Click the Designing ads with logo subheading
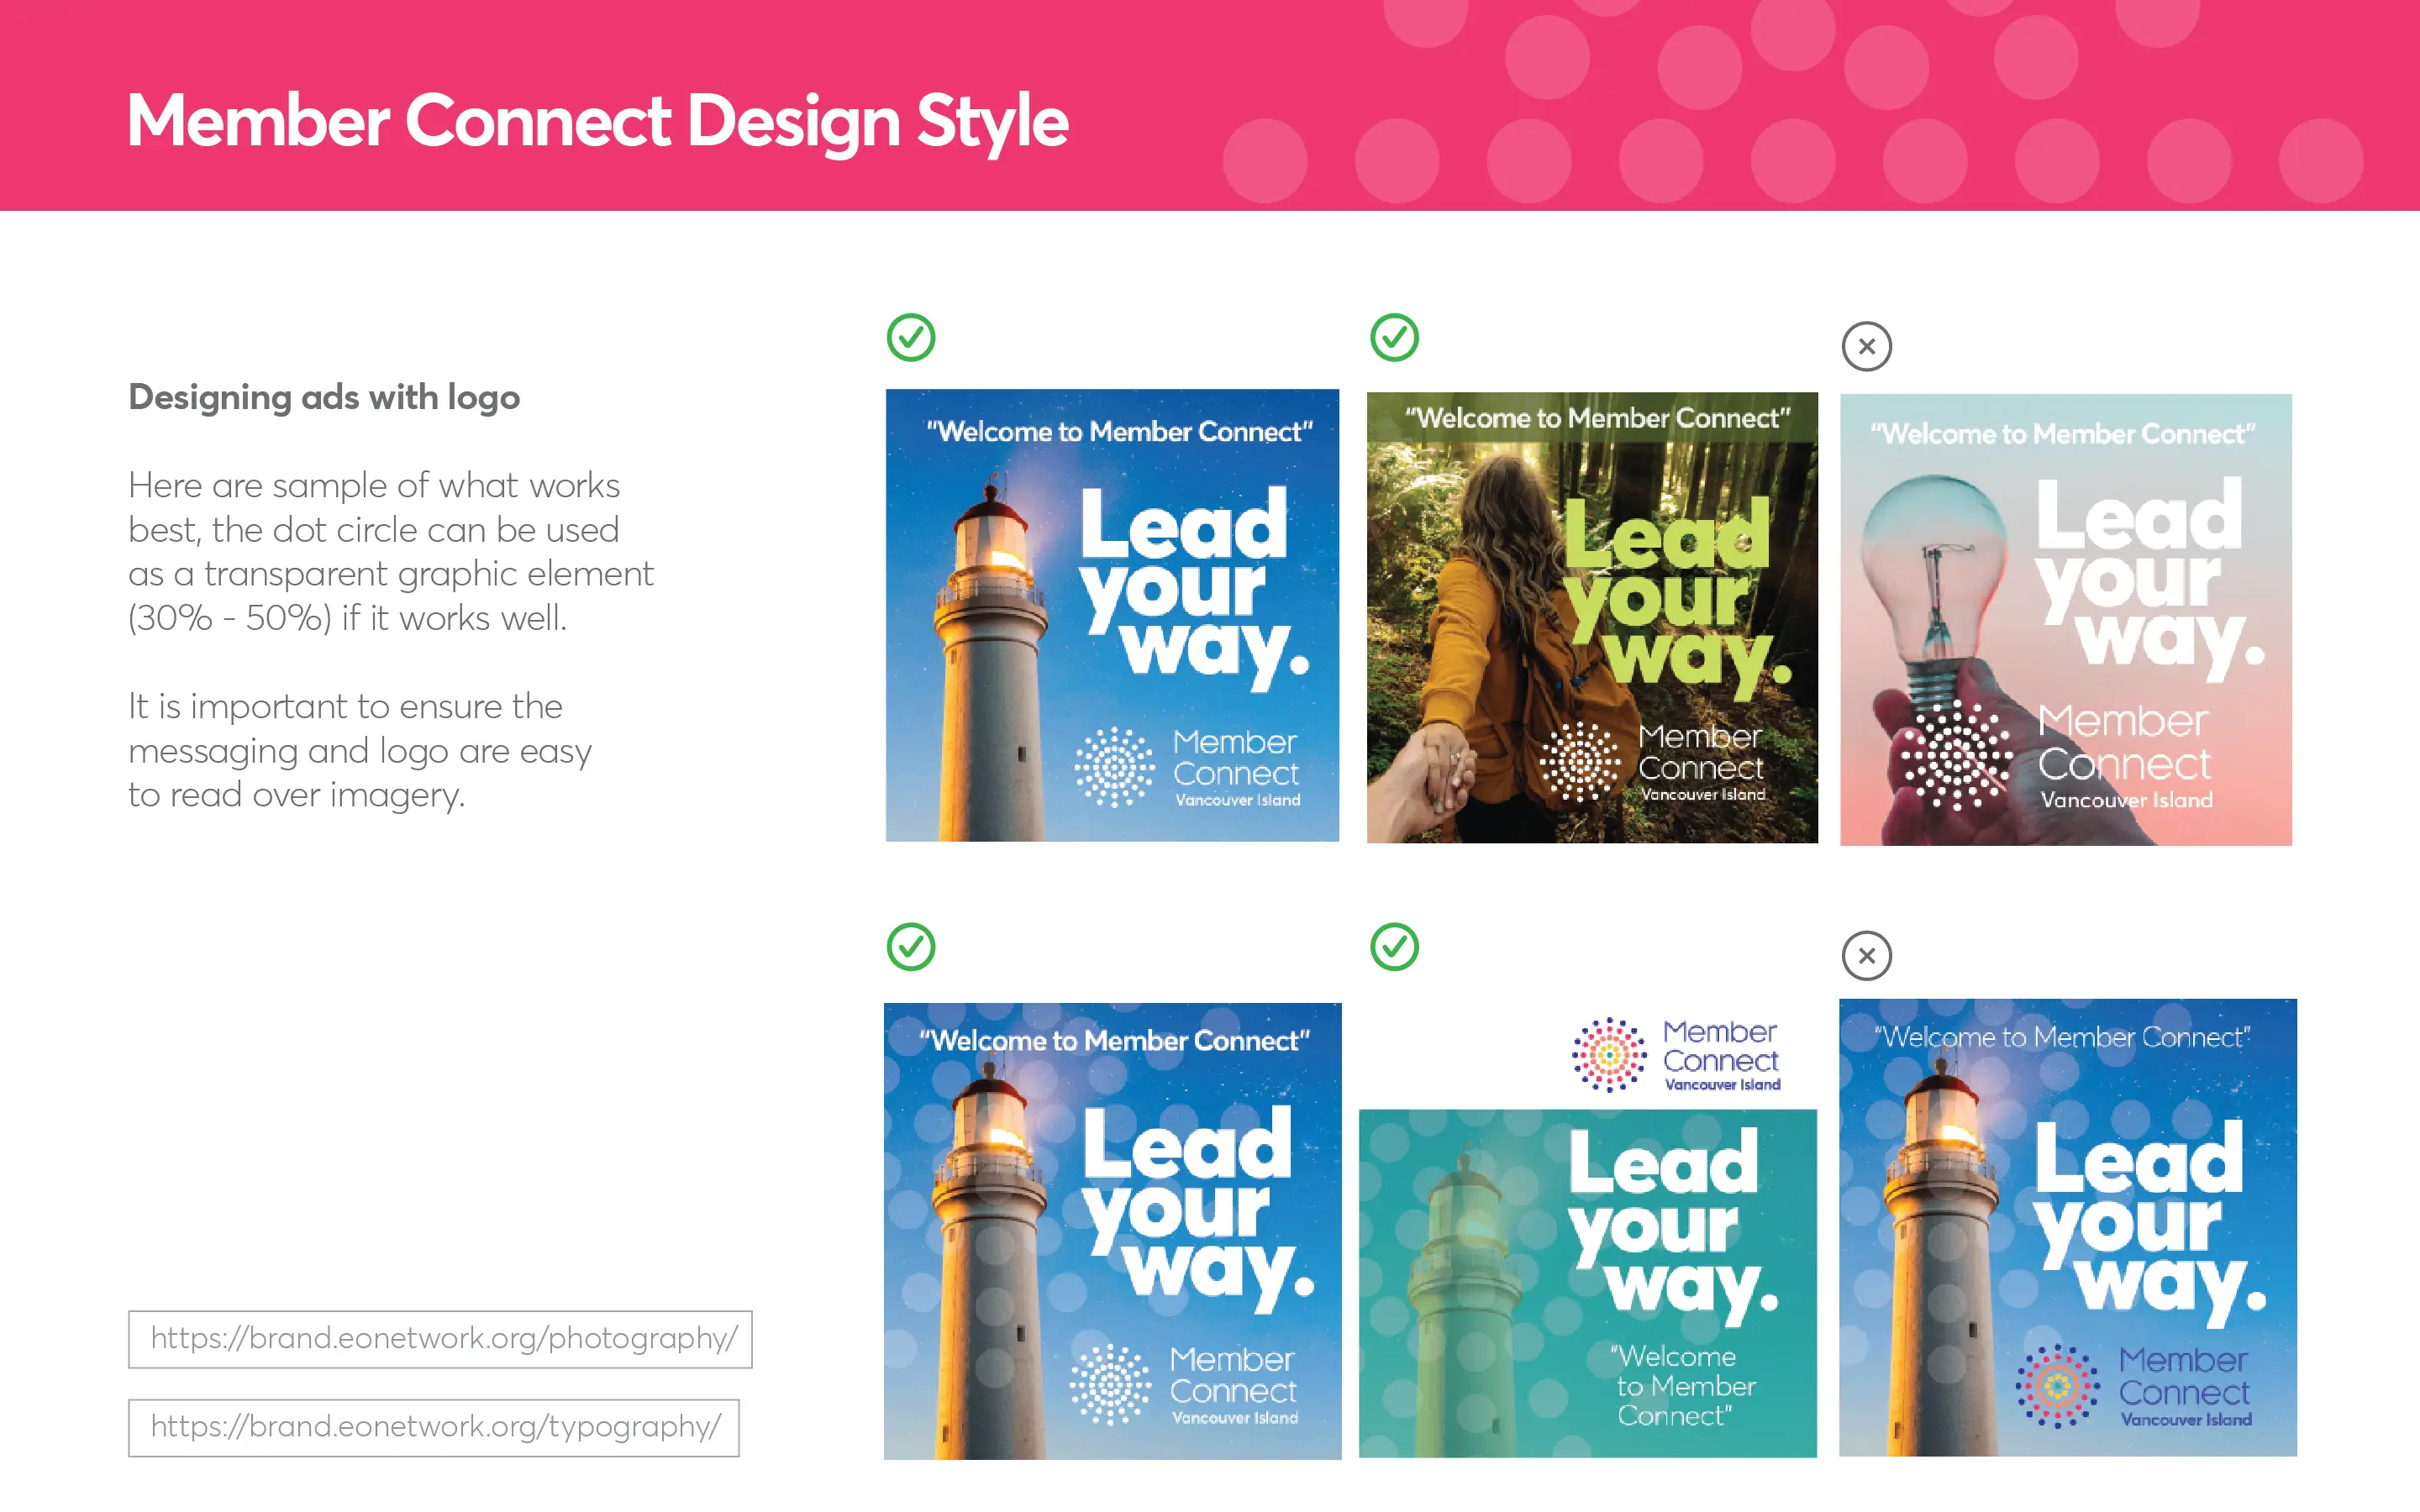This screenshot has width=2420, height=1512. tap(324, 398)
